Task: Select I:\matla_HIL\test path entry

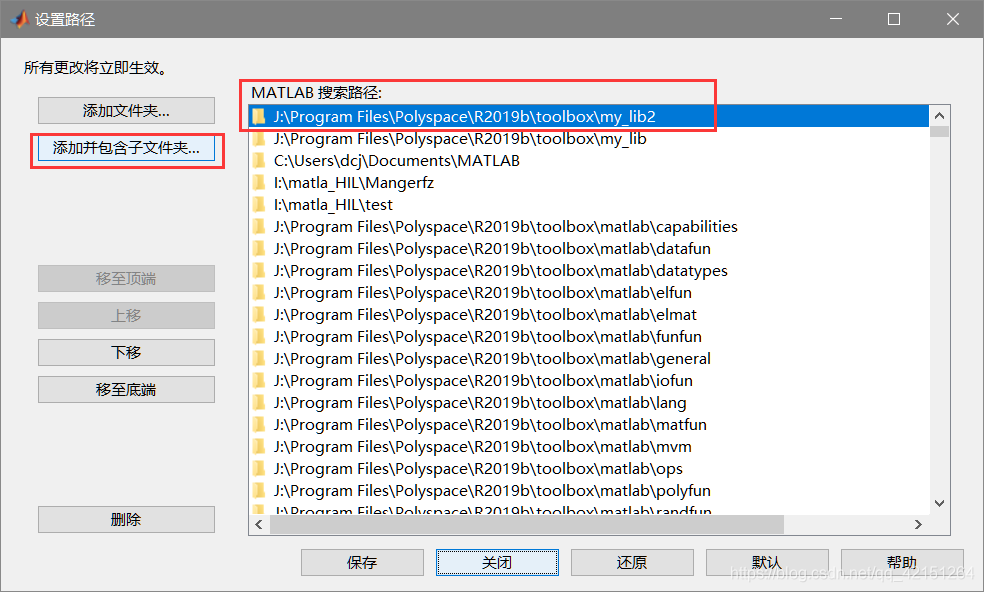Action: point(589,205)
